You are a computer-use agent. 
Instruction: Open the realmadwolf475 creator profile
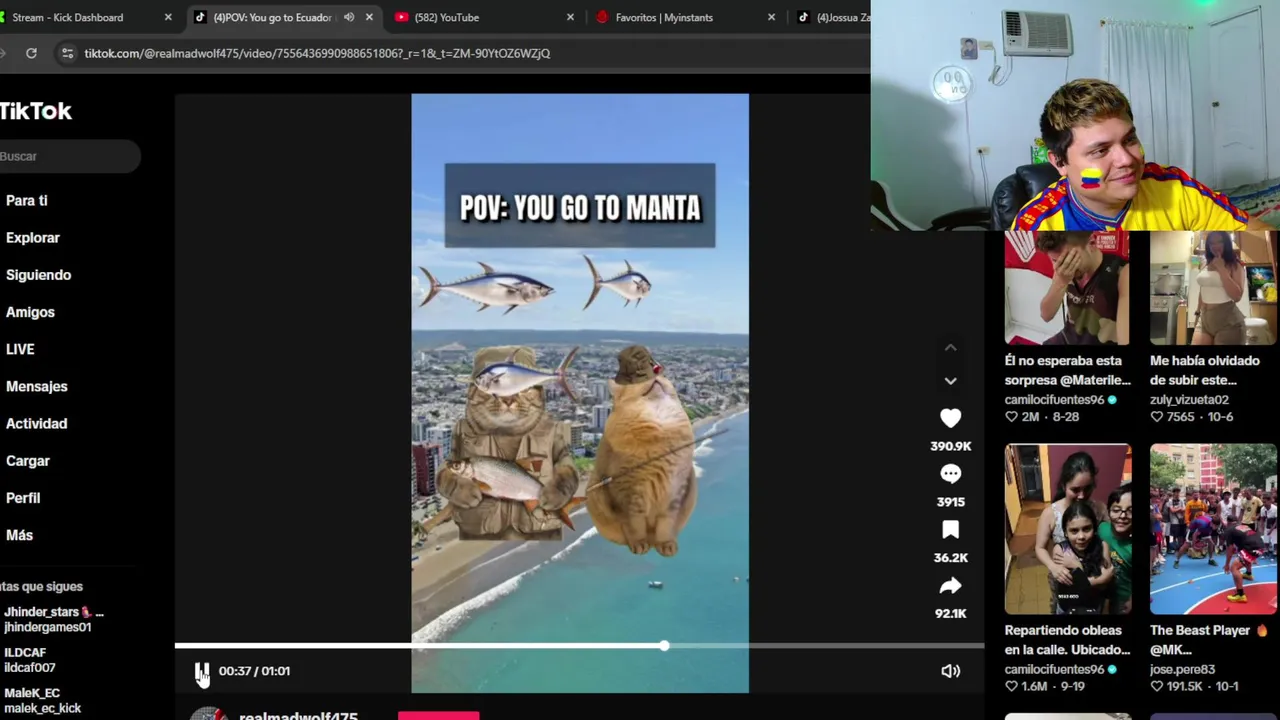tap(298, 716)
